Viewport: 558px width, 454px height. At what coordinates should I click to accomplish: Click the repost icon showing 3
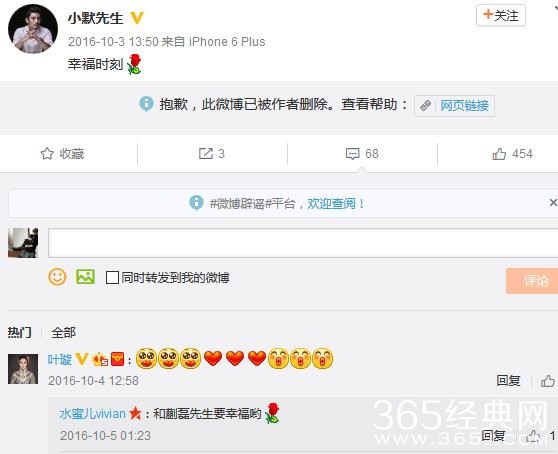pyautogui.click(x=206, y=154)
